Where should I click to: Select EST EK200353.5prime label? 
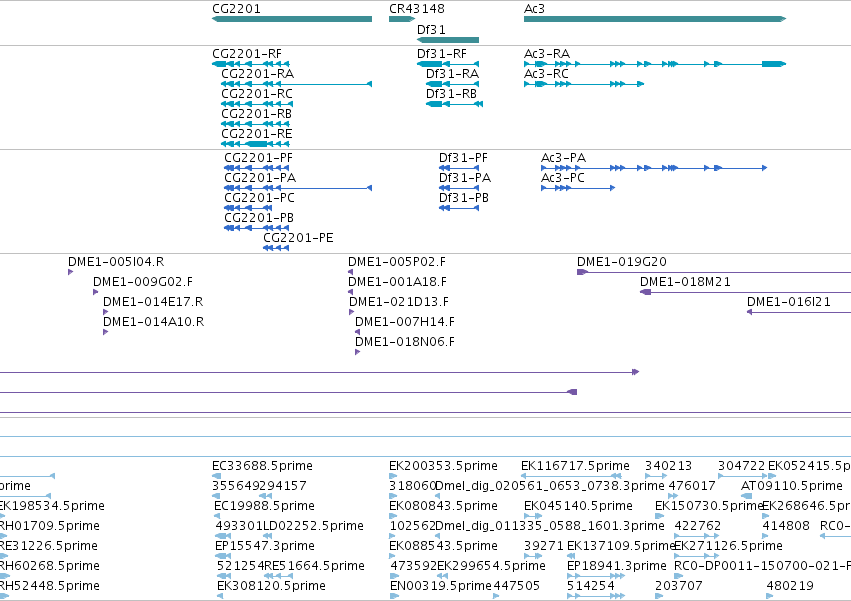[443, 466]
